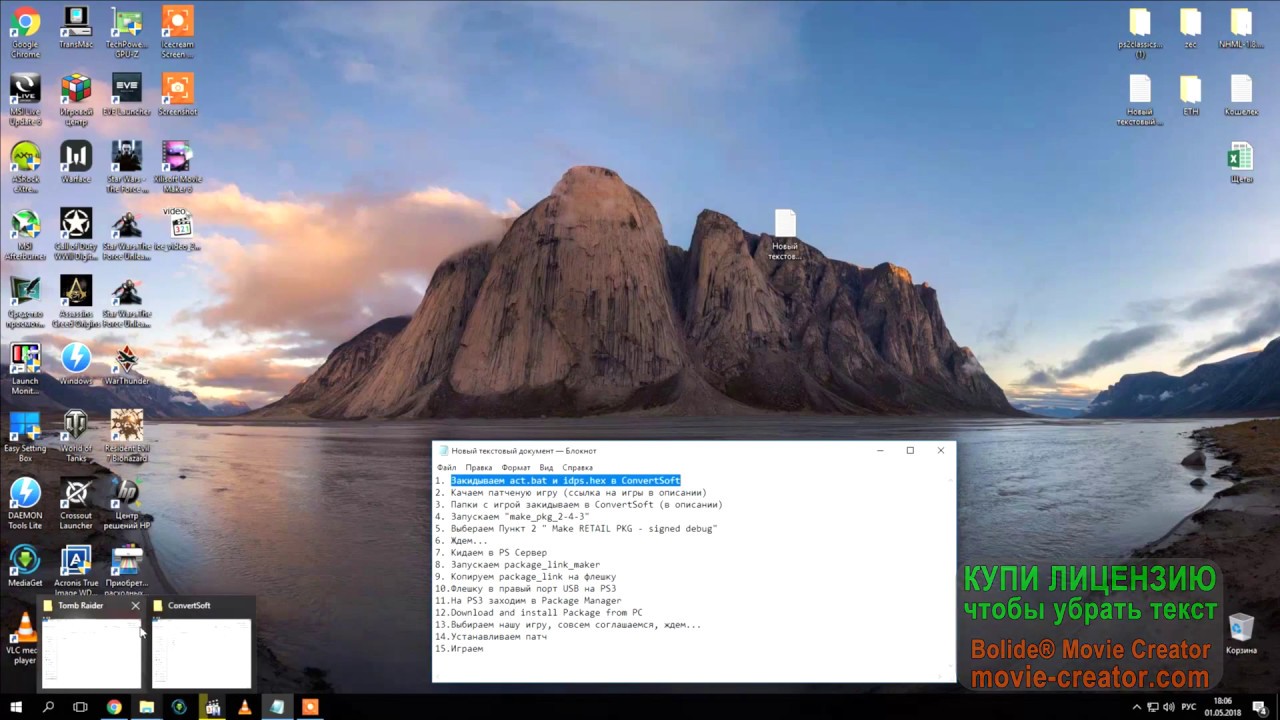Image resolution: width=1280 pixels, height=720 pixels.
Task: Click line 'Запускаем package_link_maker'
Action: pyautogui.click(x=525, y=564)
